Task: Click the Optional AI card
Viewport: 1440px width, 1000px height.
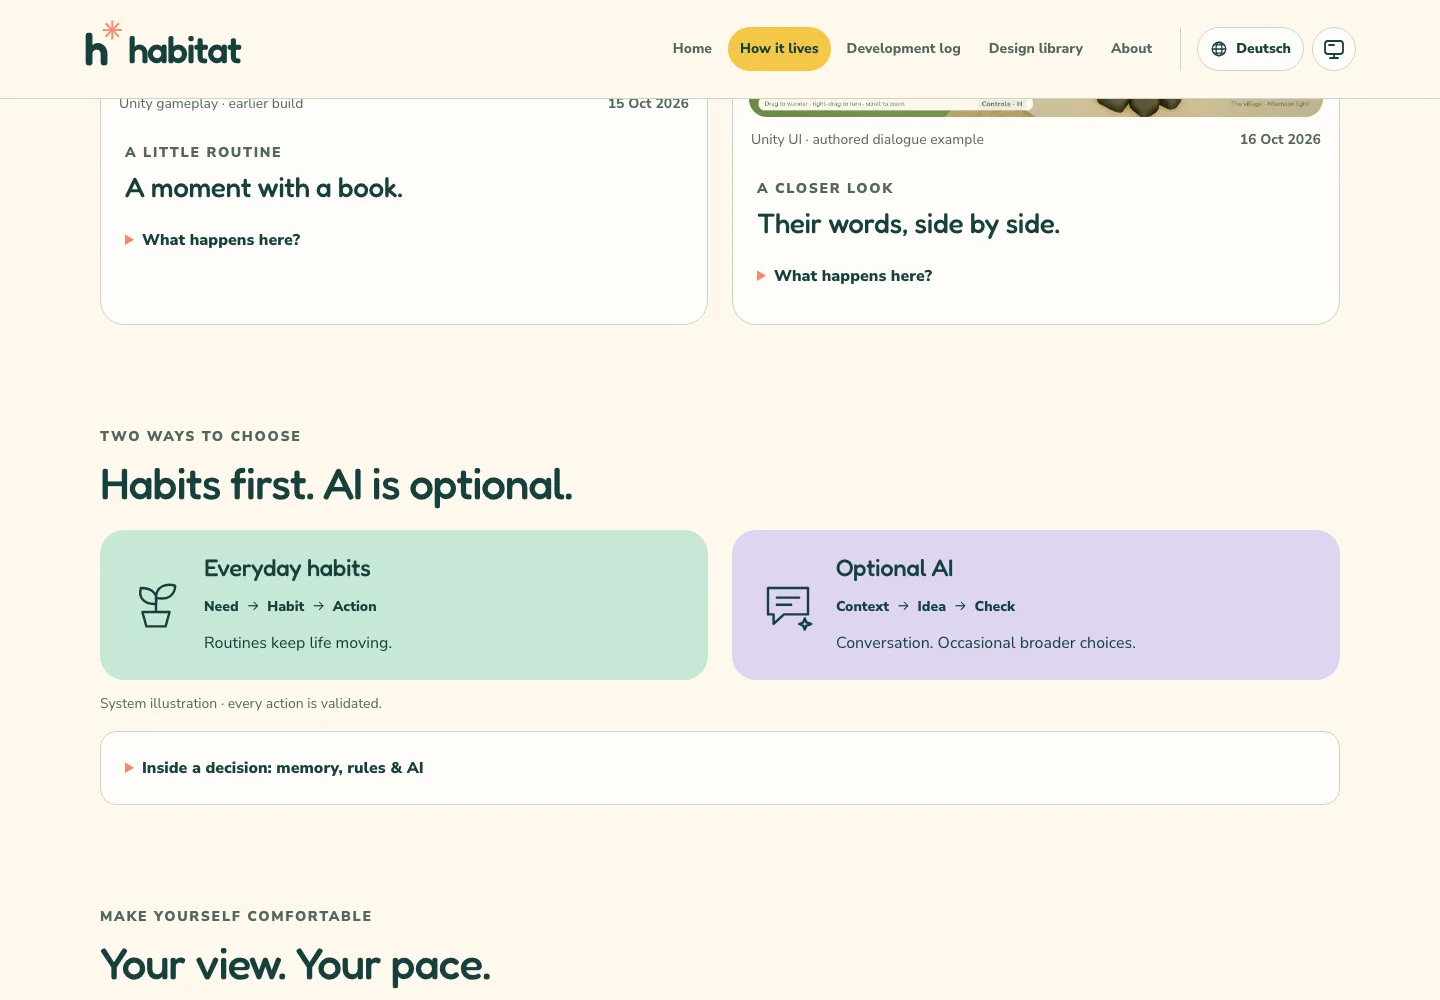Action: point(1036,605)
